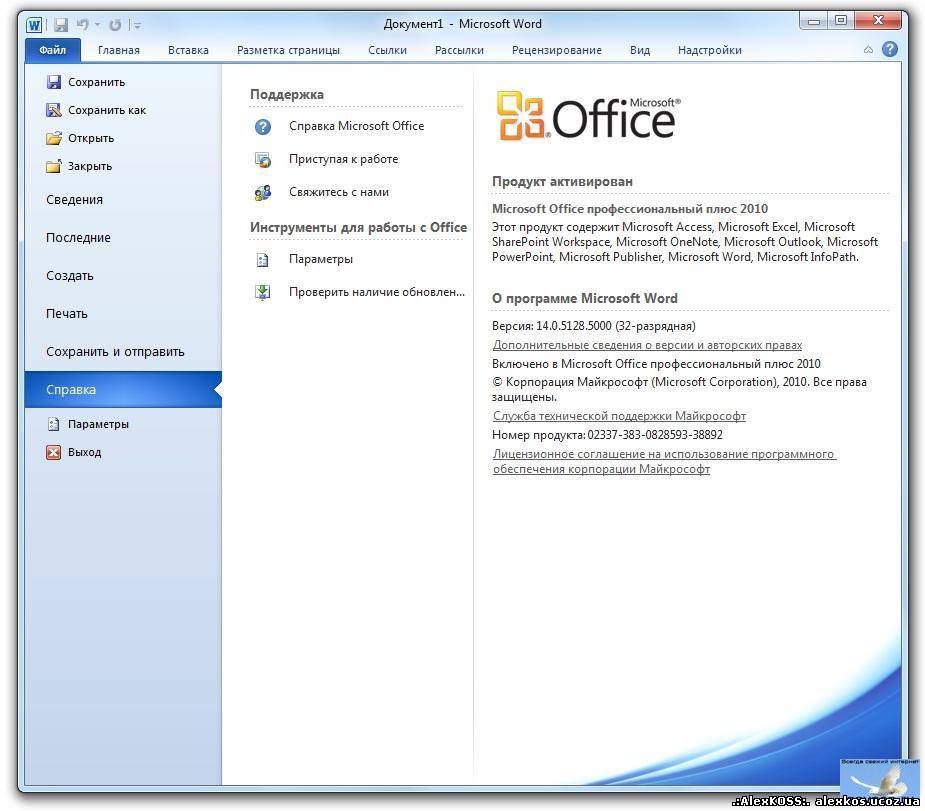The image size is (925, 811).
Task: Open the Лицензионное соглашение license link
Action: pyautogui.click(x=664, y=461)
